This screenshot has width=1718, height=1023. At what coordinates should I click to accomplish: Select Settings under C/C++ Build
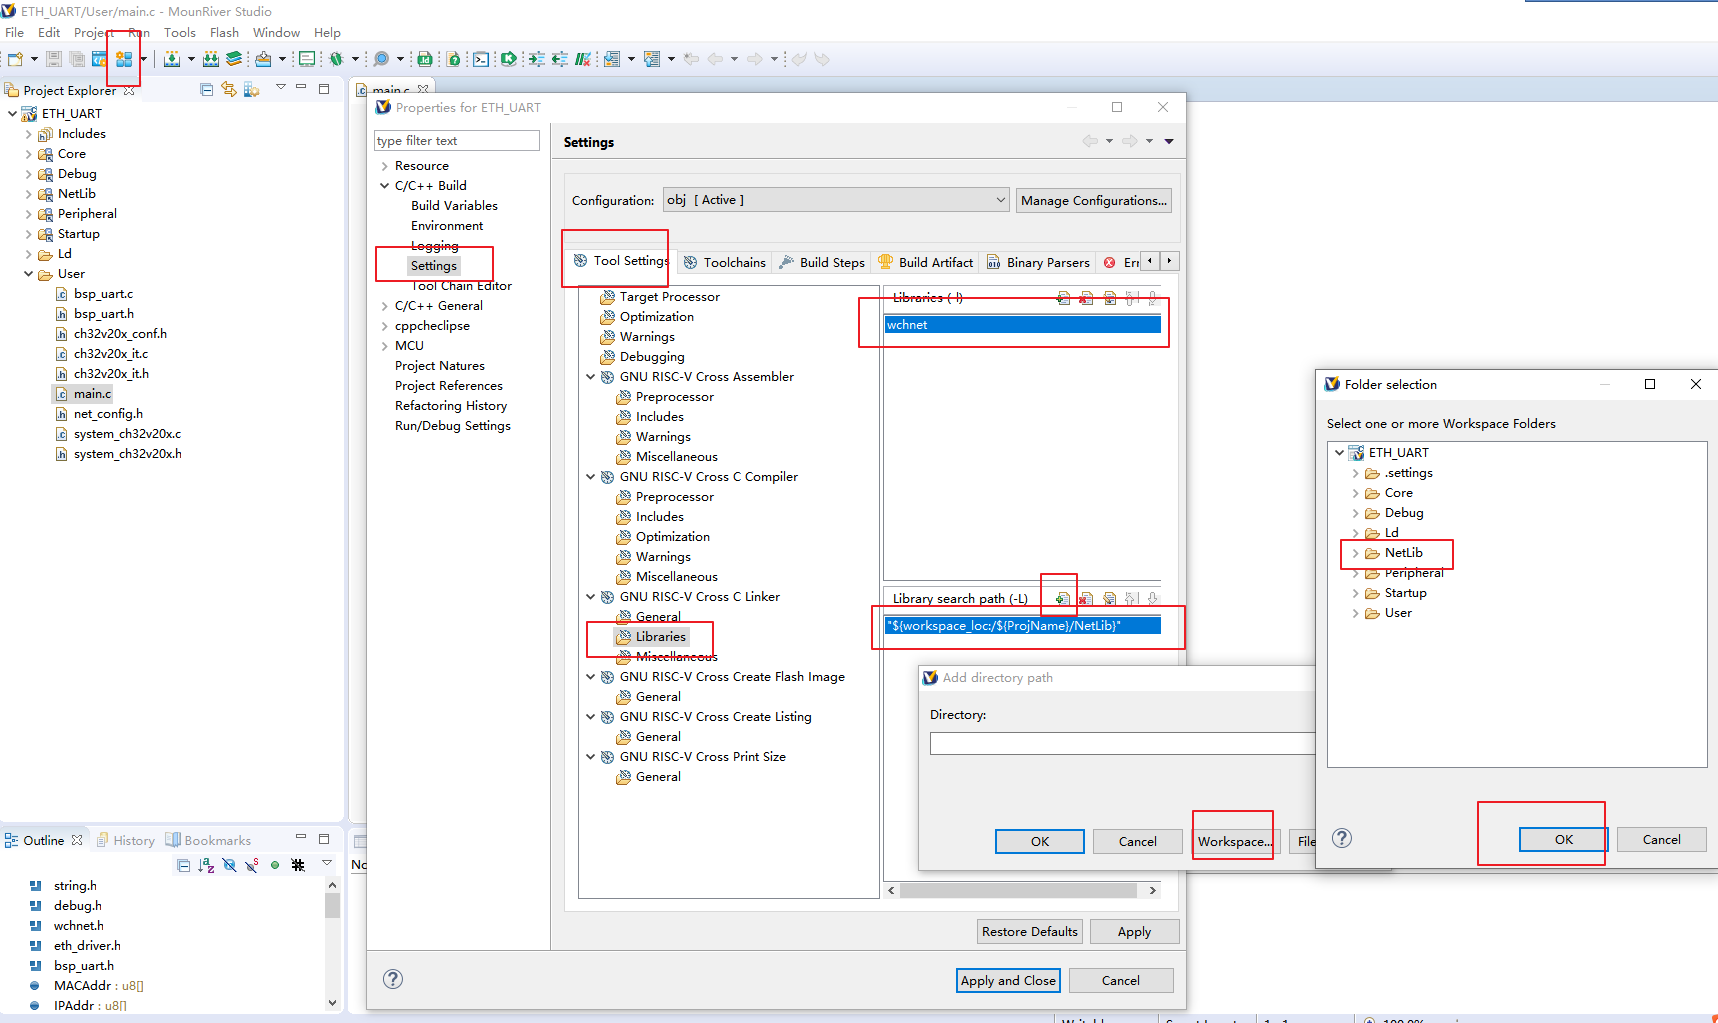433,266
